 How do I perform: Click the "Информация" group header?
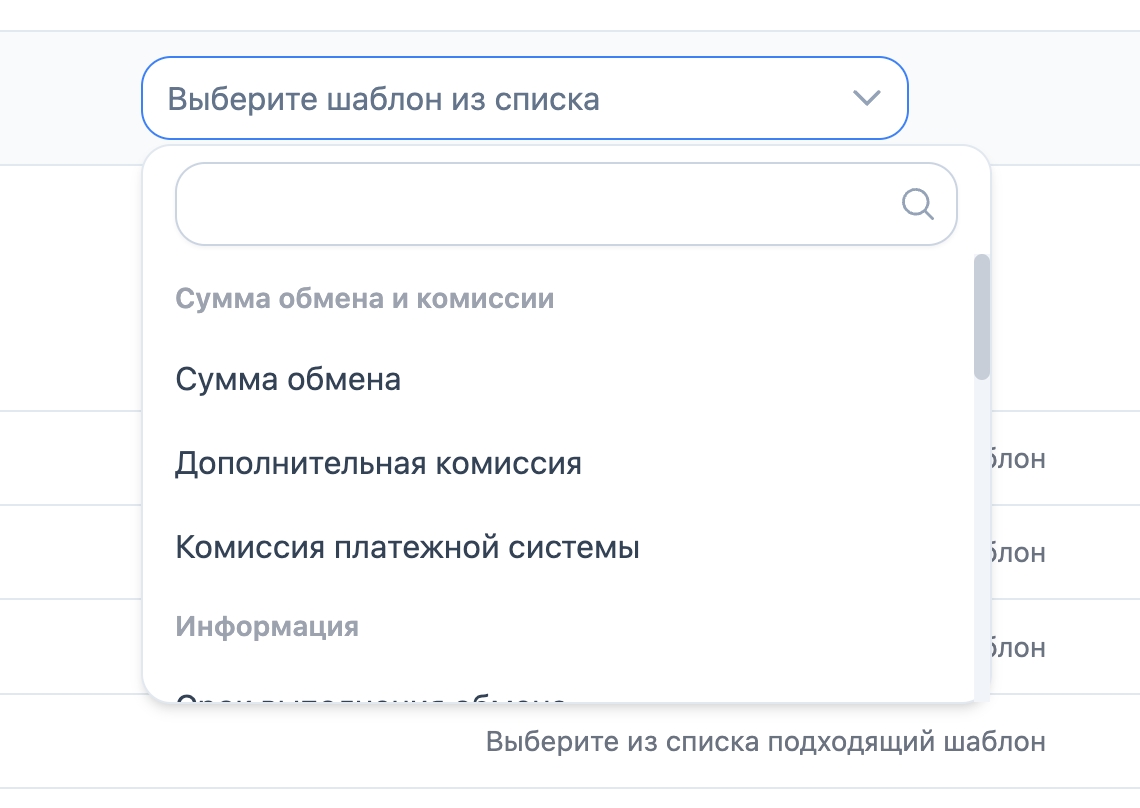point(267,627)
